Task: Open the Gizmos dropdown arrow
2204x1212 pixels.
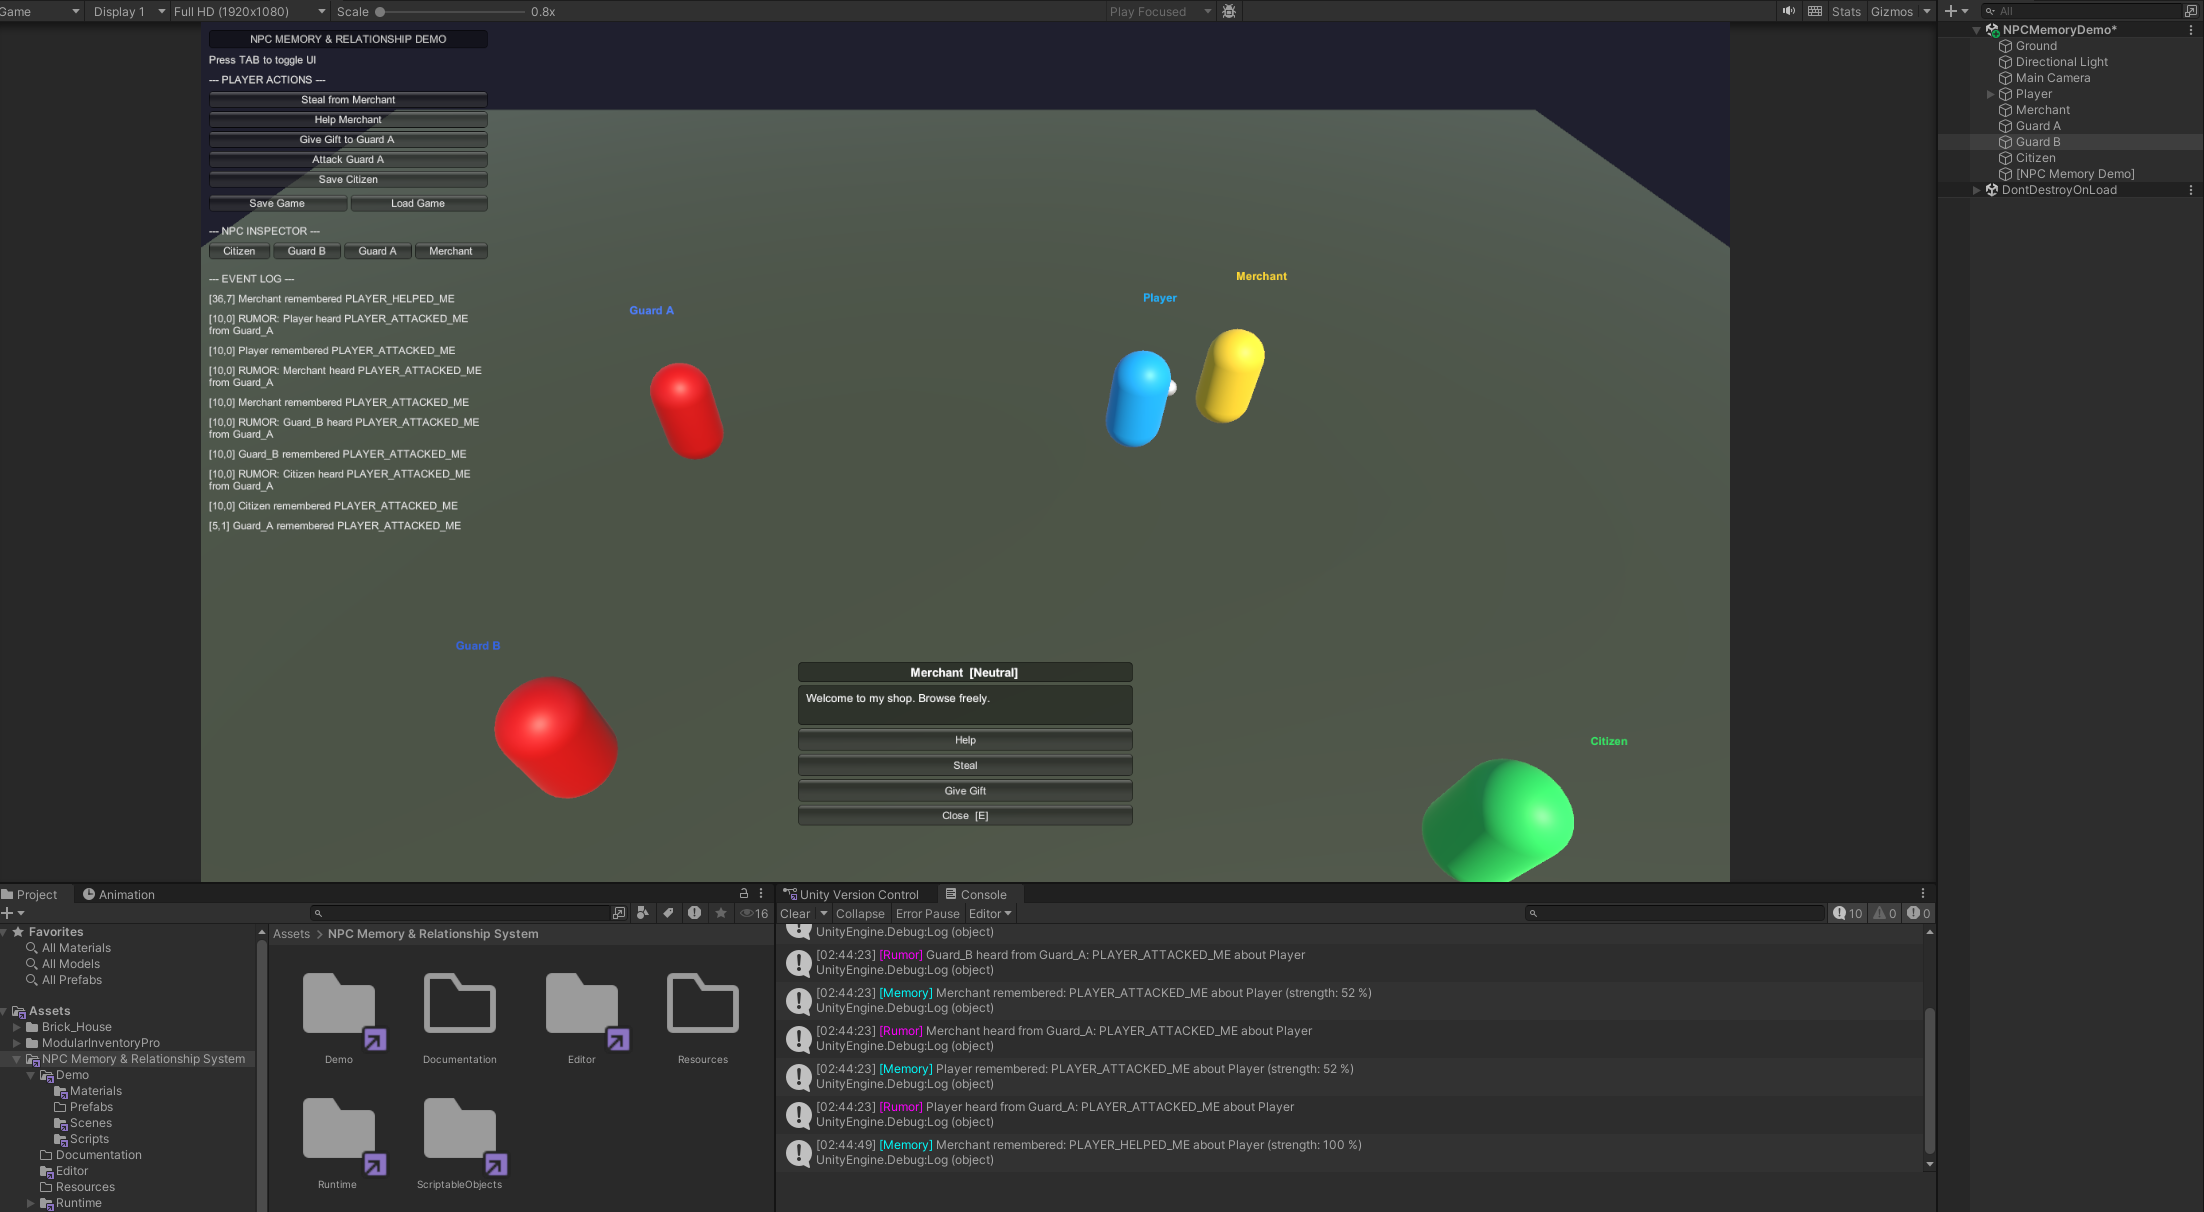Action: [x=1926, y=11]
